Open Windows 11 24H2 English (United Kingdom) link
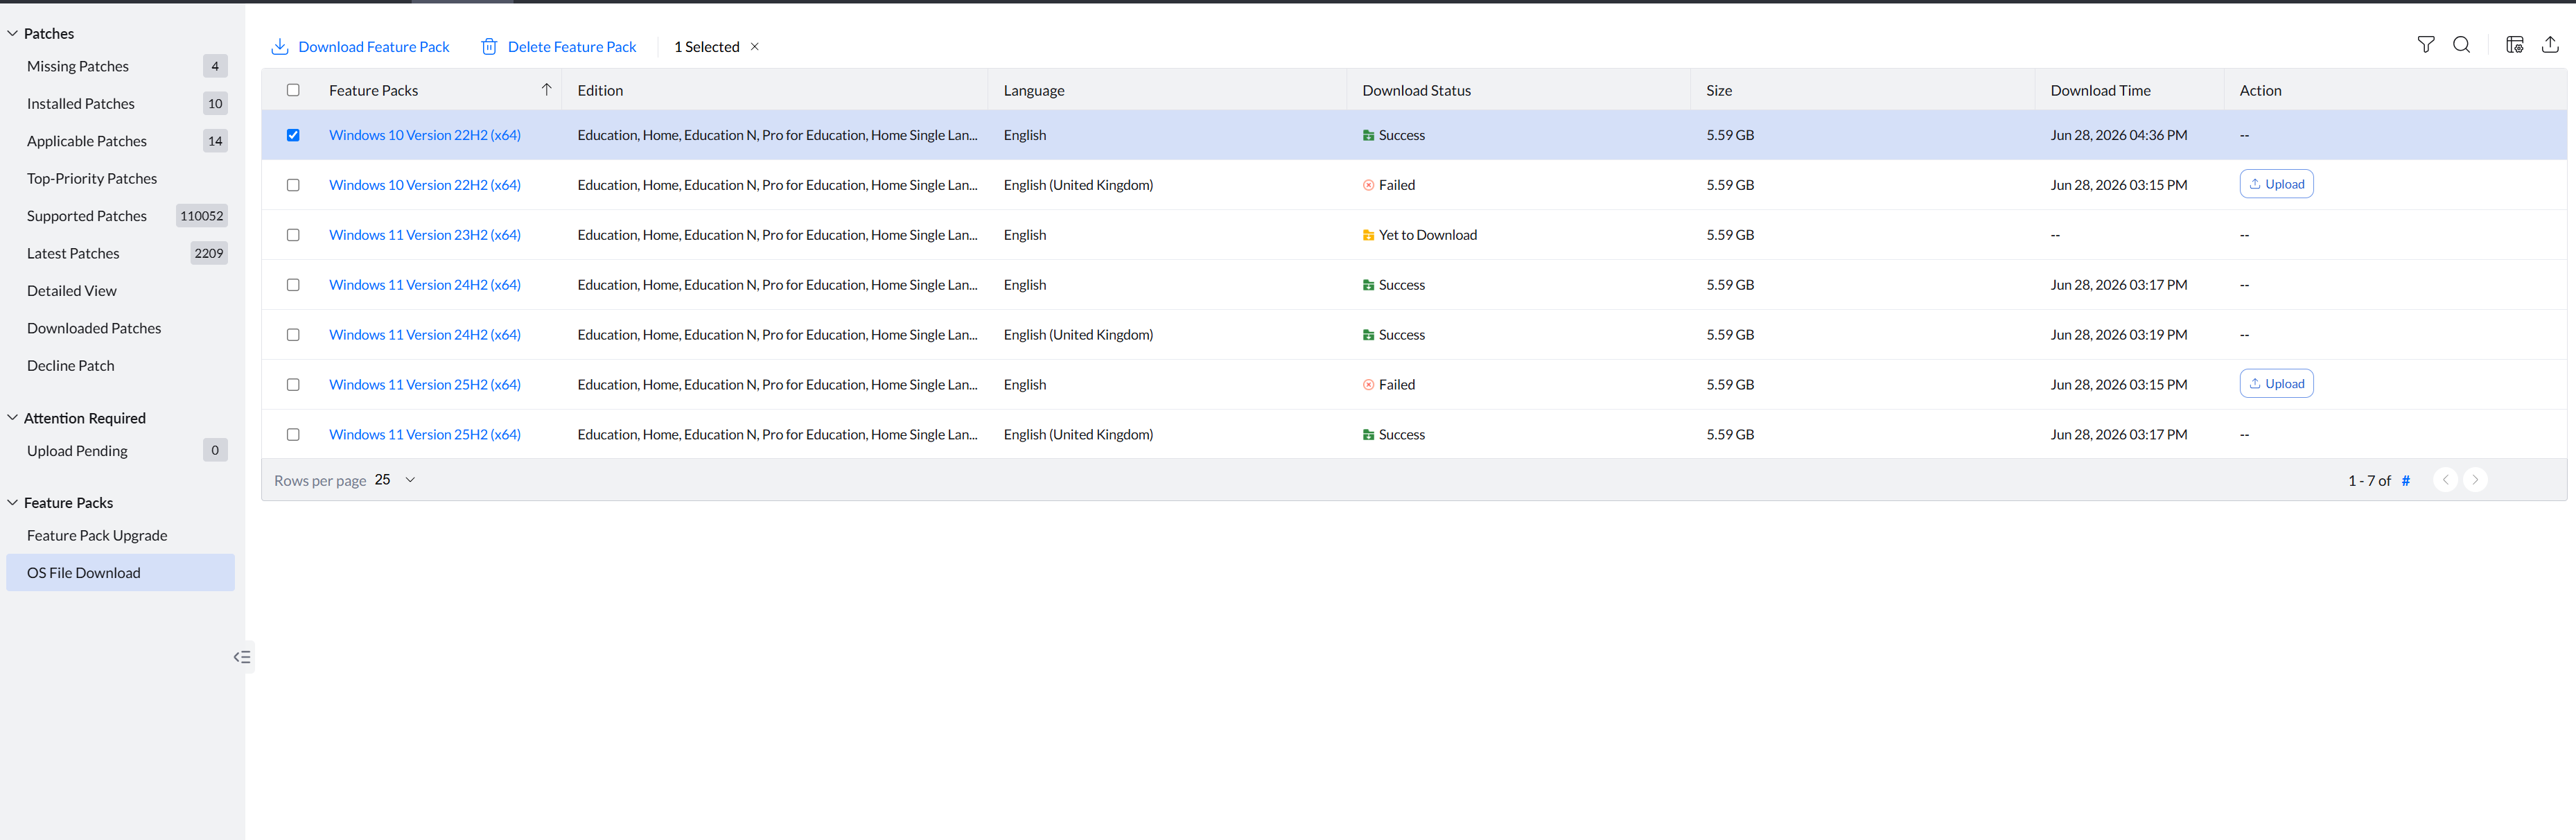The height and width of the screenshot is (840, 2576). click(425, 335)
